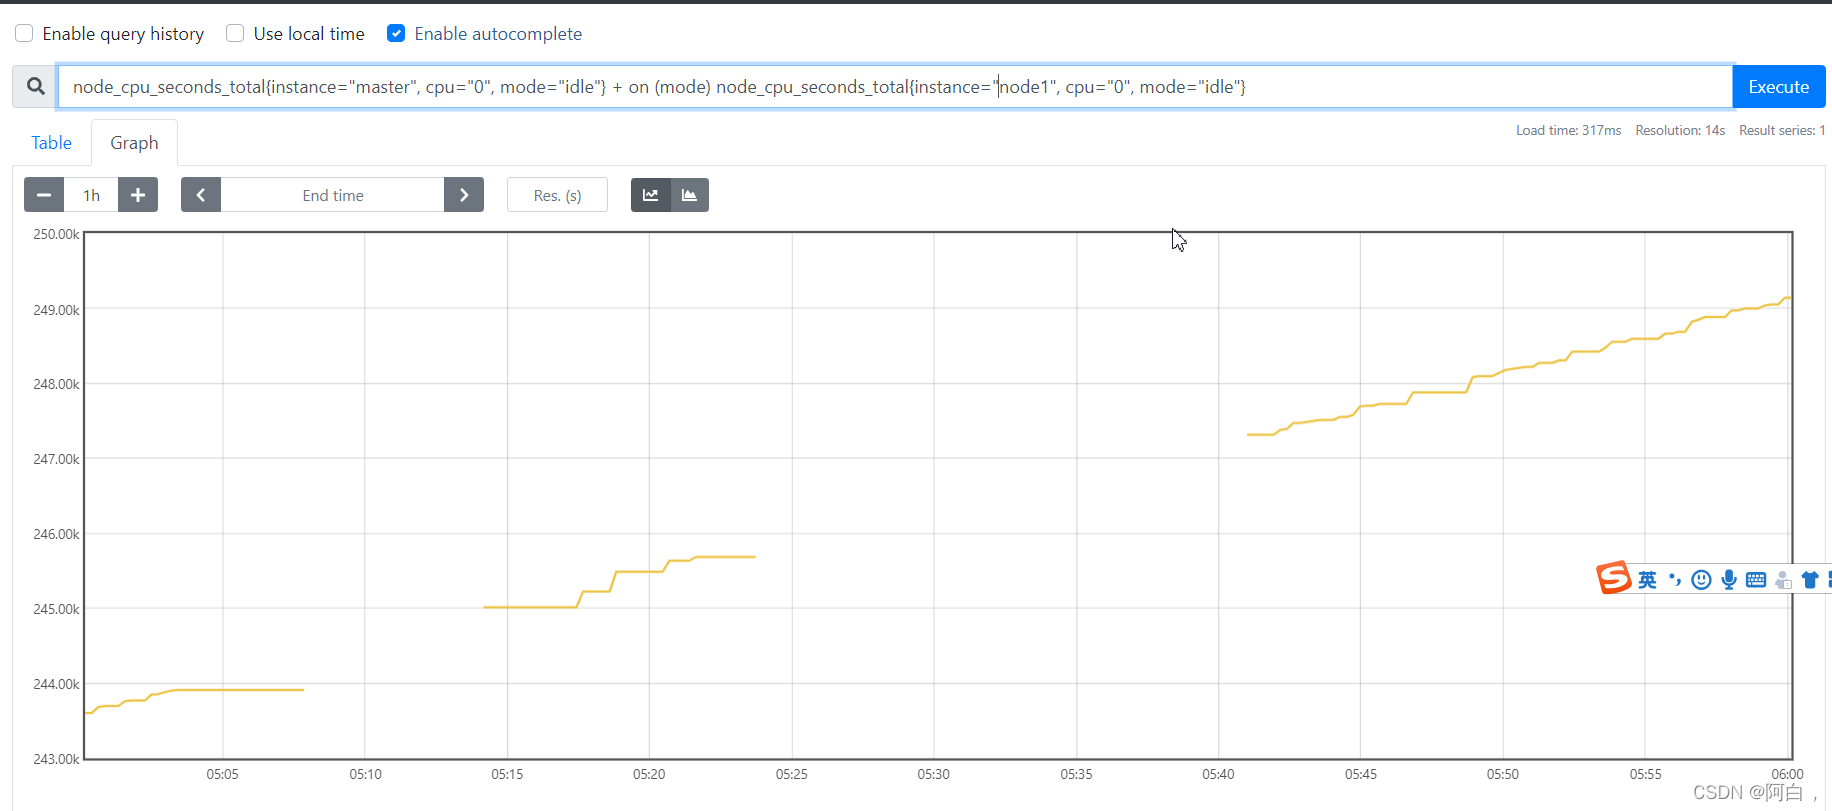Image resolution: width=1832 pixels, height=811 pixels.
Task: Toggle Use local time checkbox
Action: [x=235, y=33]
